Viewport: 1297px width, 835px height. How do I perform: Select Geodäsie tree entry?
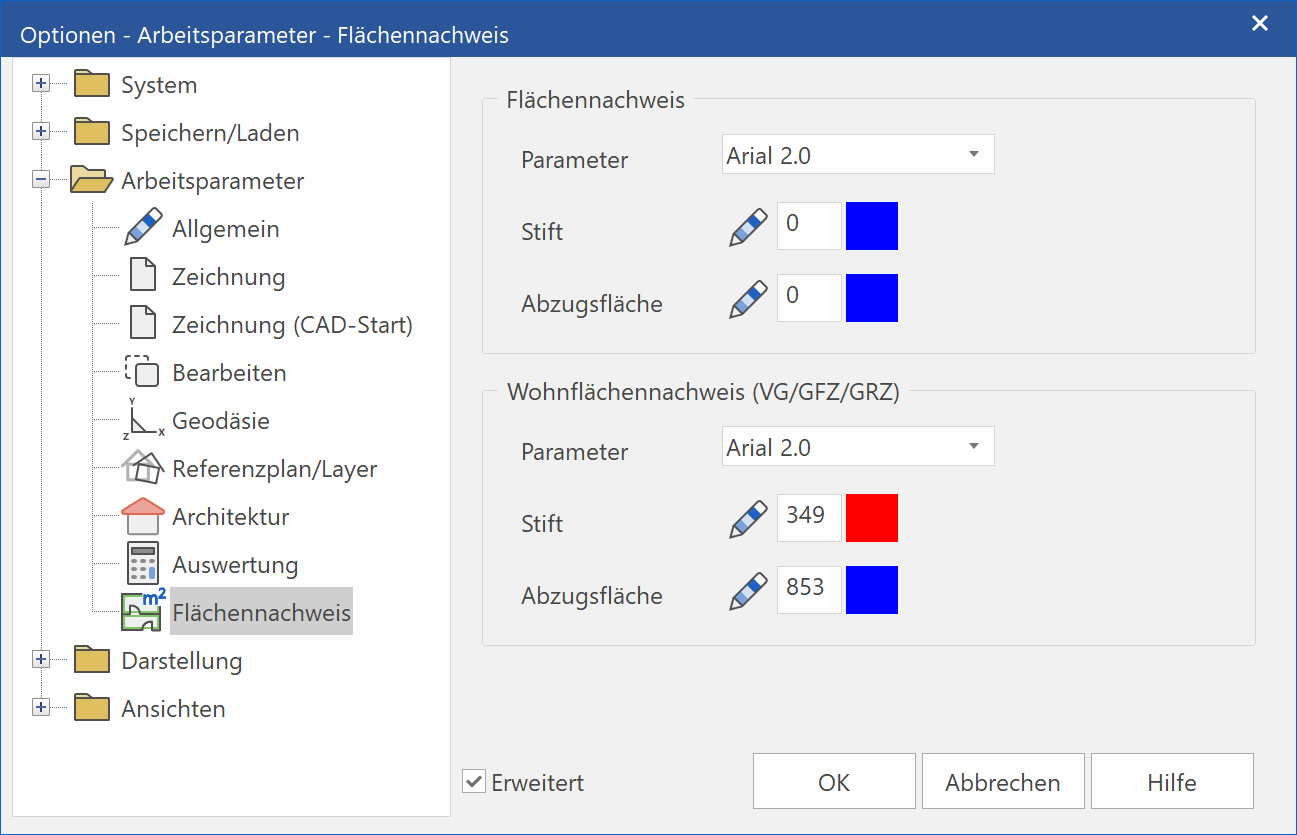[221, 421]
